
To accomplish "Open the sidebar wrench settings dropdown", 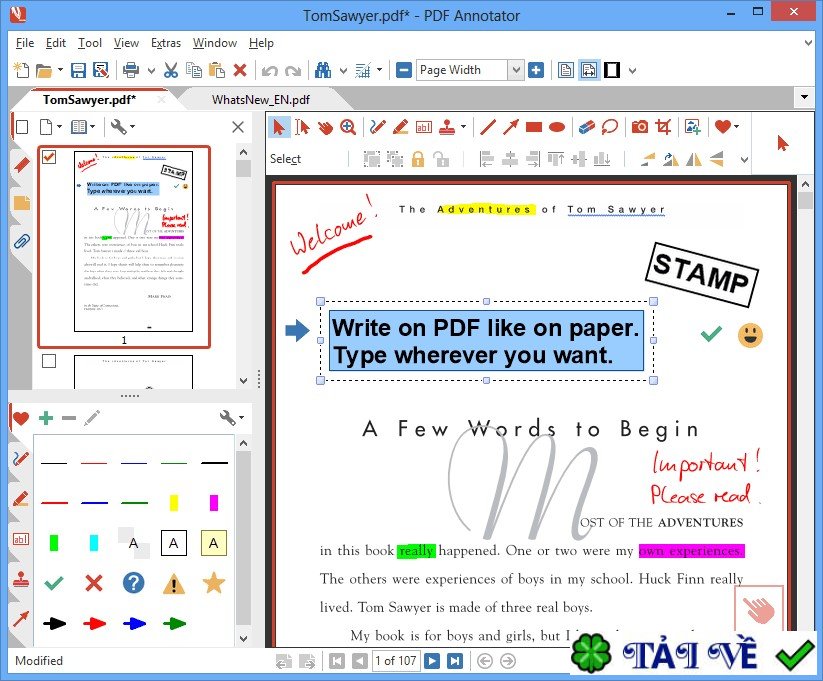I will (x=123, y=127).
